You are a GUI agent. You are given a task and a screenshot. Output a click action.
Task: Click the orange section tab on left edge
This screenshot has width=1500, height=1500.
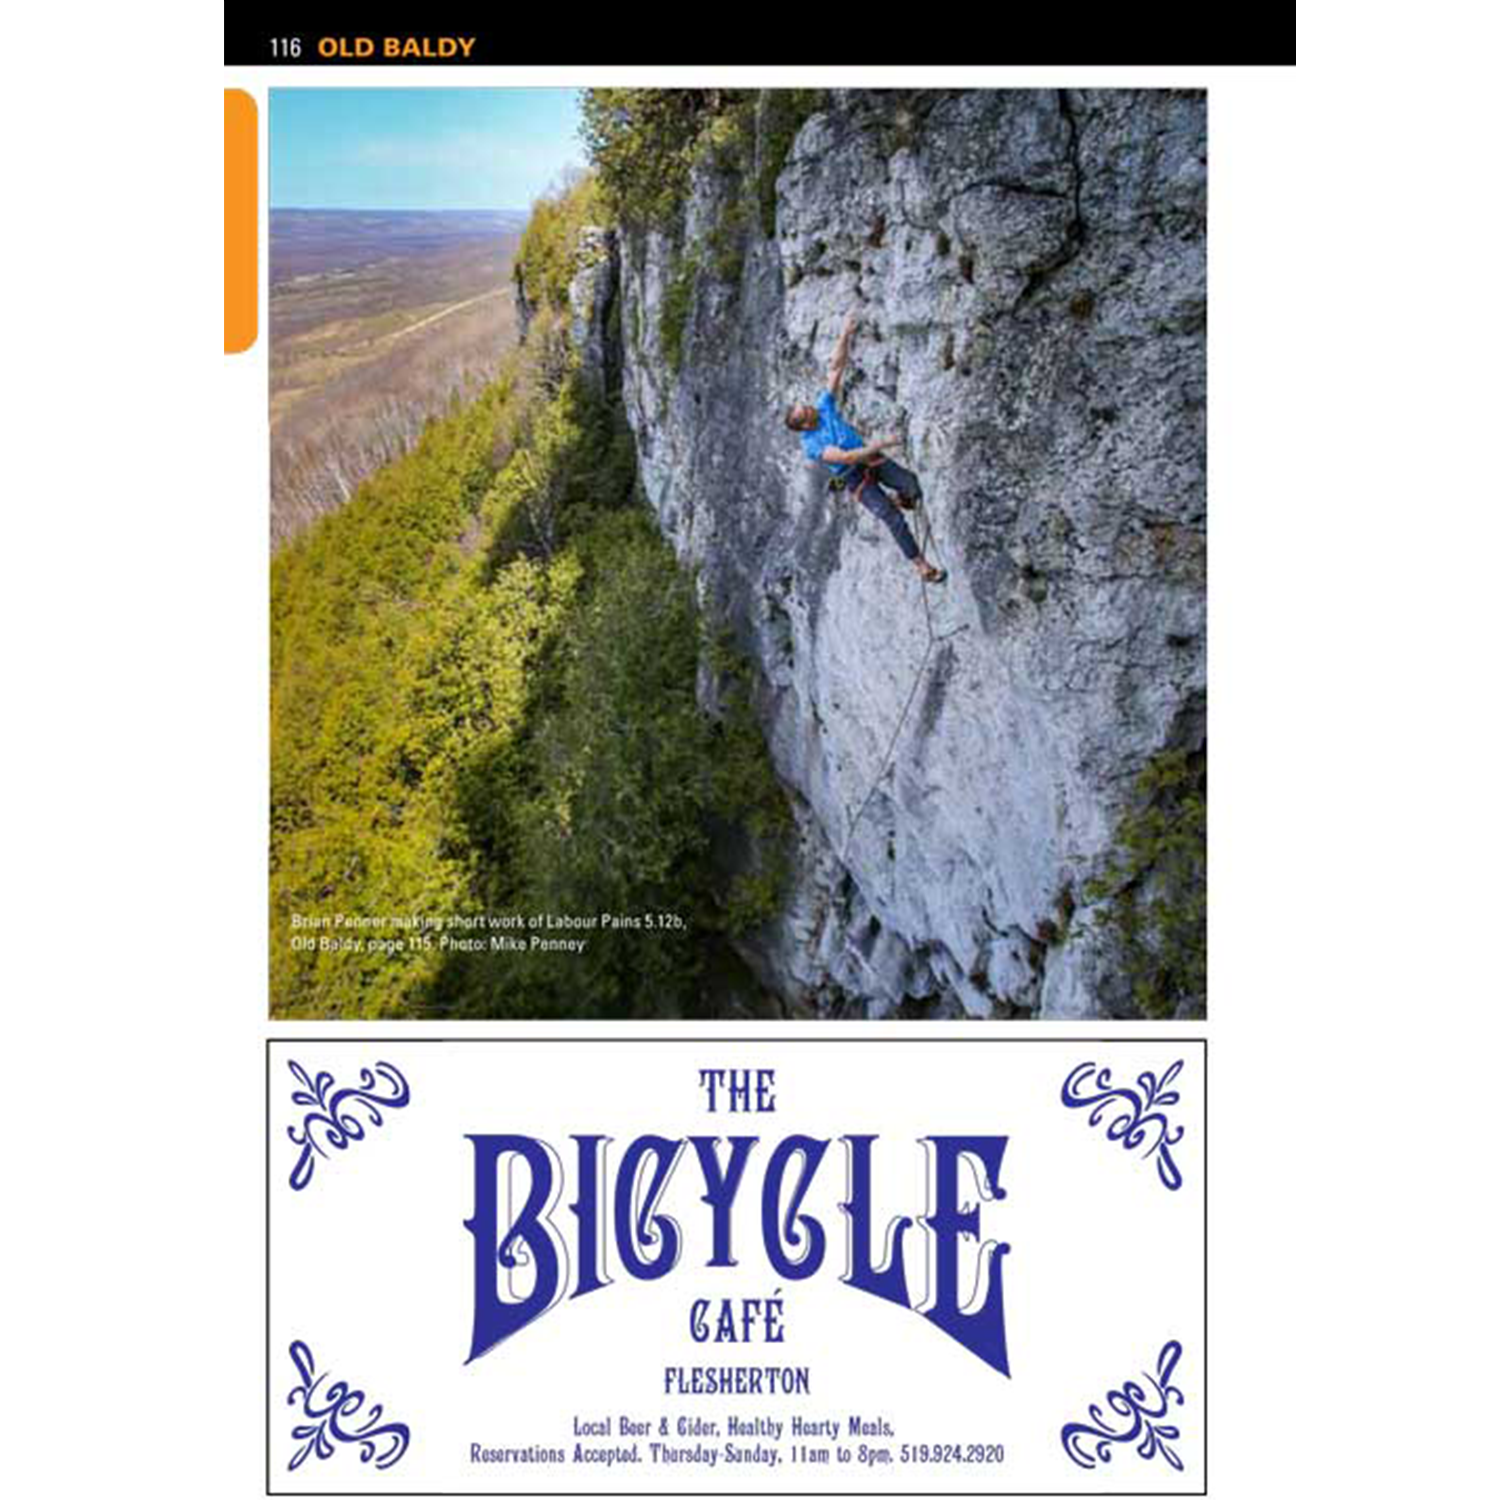click(241, 221)
